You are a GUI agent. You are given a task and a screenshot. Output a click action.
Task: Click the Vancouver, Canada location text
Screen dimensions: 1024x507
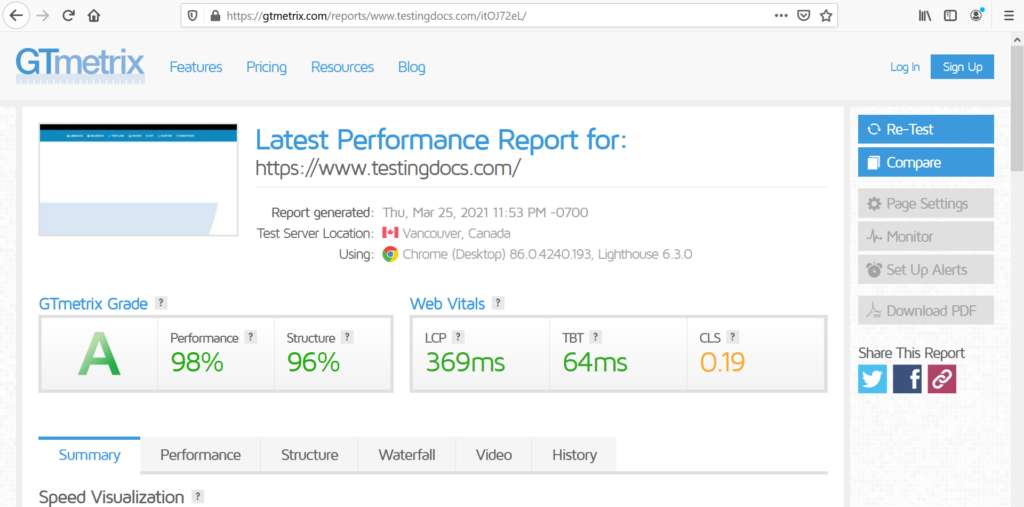point(456,233)
